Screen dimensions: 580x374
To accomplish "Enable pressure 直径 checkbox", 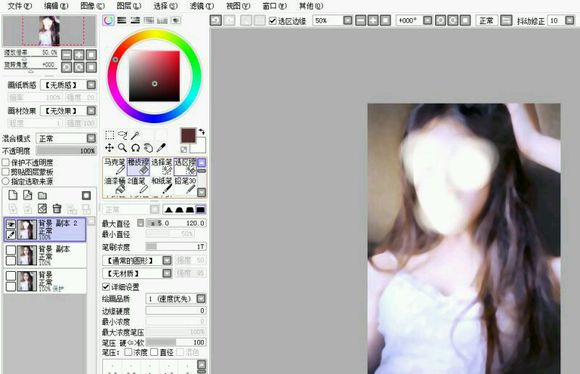I will click(x=154, y=352).
